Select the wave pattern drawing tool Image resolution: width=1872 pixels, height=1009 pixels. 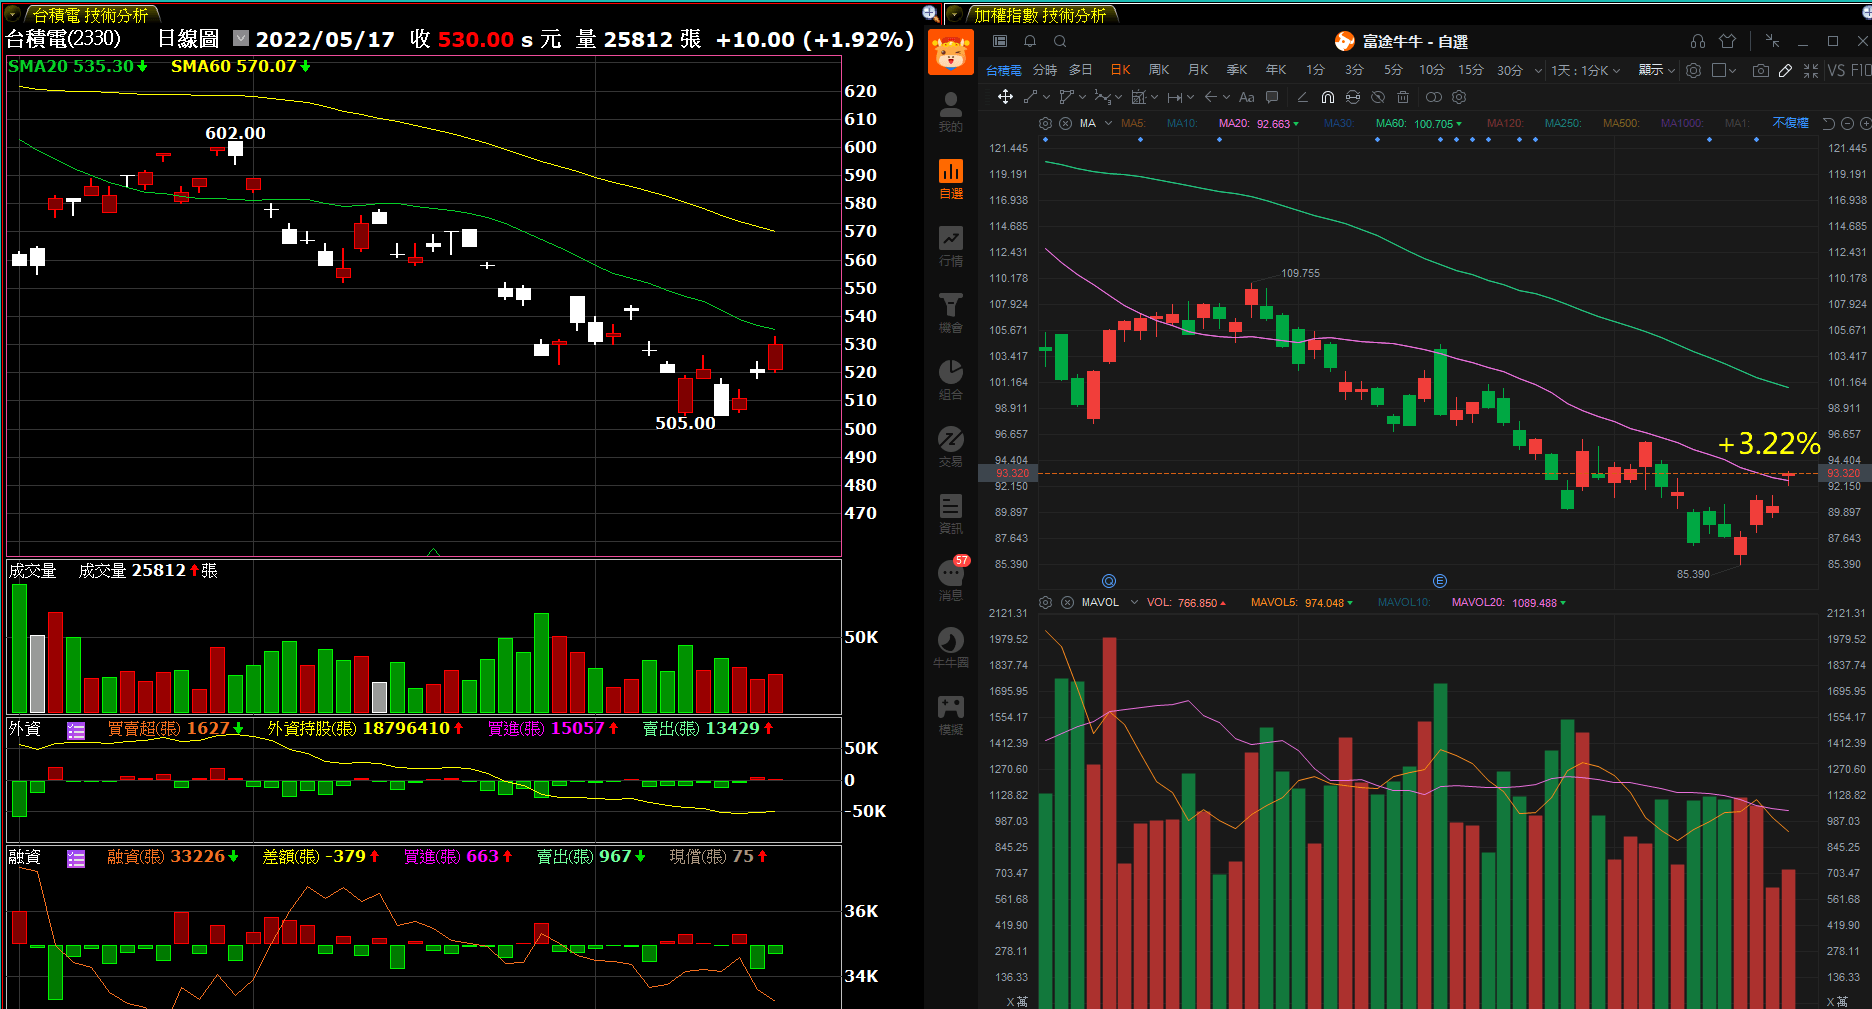1102,97
